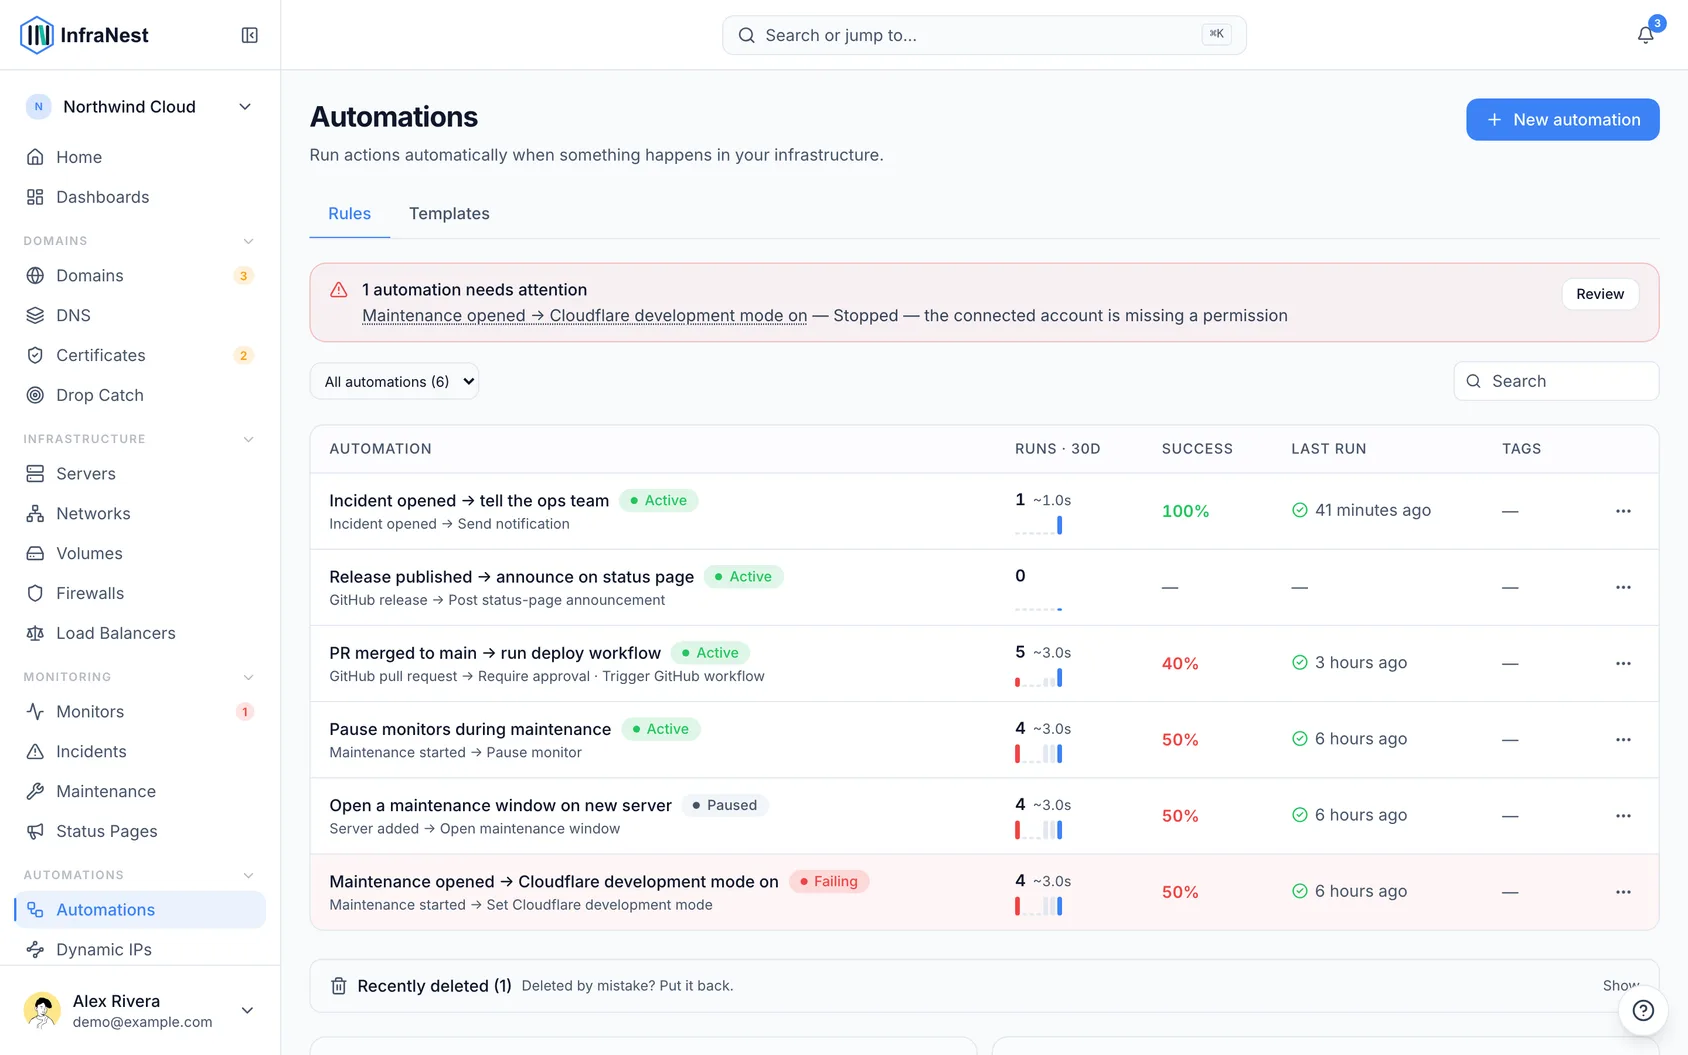Open Volumes page

pyautogui.click(x=140, y=553)
